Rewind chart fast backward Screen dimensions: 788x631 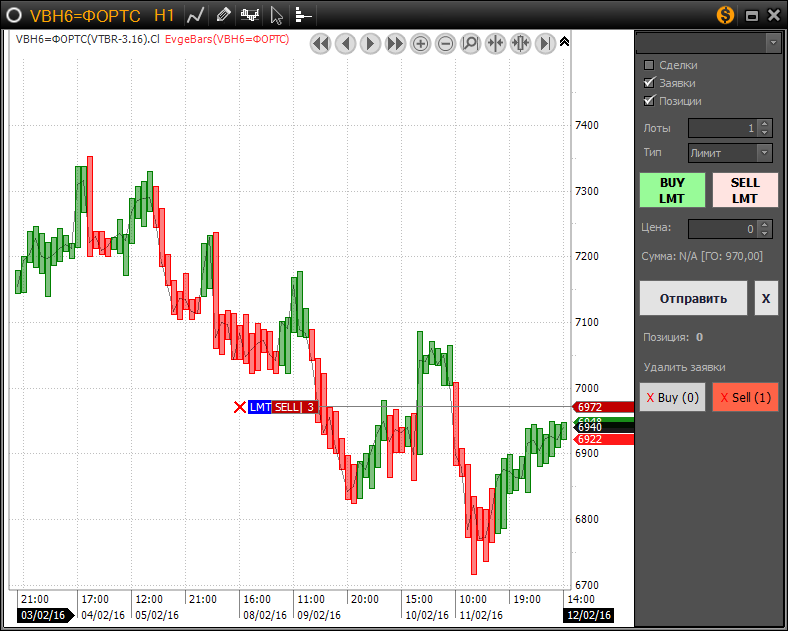pyautogui.click(x=320, y=43)
